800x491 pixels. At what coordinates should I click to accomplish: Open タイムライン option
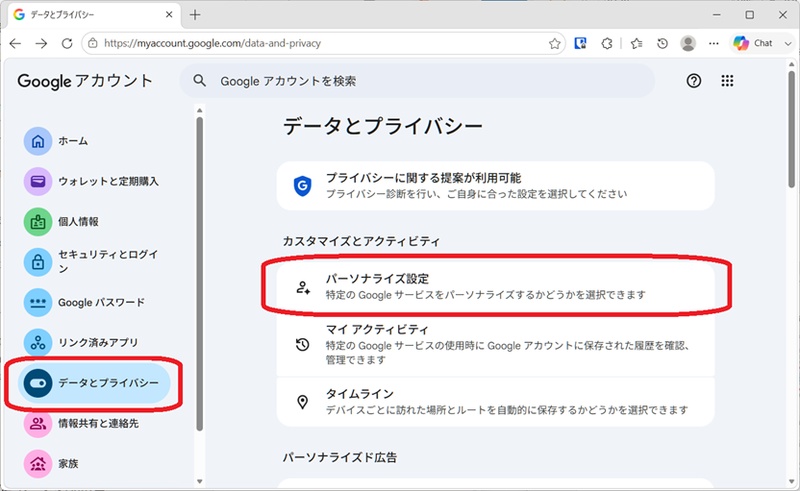pyautogui.click(x=495, y=402)
